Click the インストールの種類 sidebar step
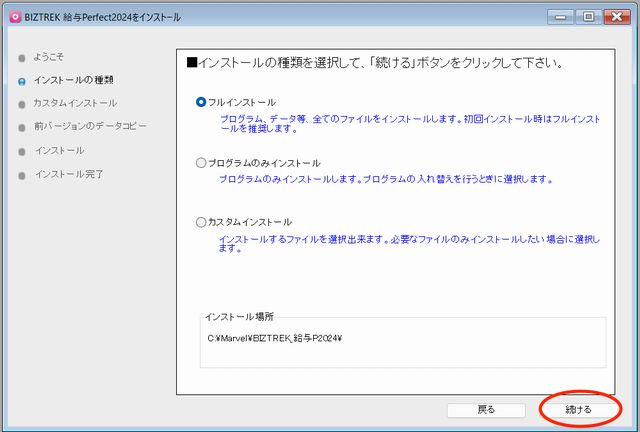This screenshot has height=432, width=640. pos(73,80)
